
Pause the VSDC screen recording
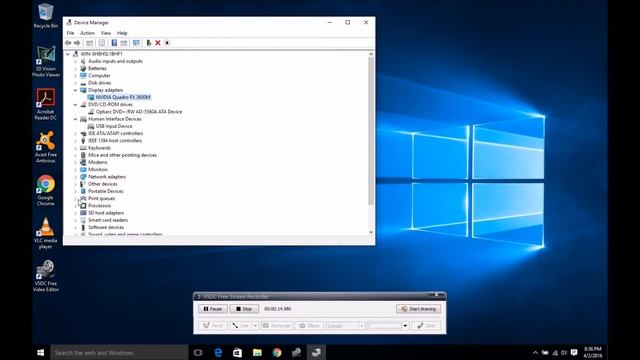coord(213,309)
